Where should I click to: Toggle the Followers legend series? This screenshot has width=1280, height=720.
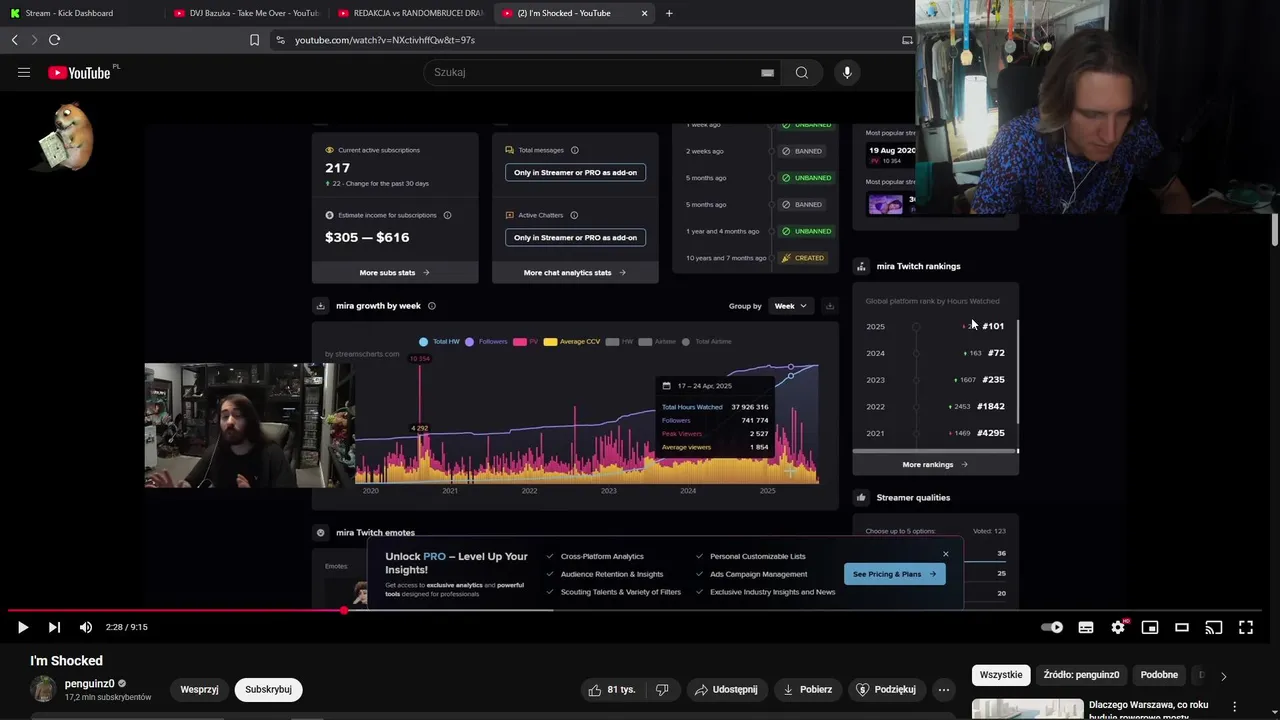tap(486, 342)
